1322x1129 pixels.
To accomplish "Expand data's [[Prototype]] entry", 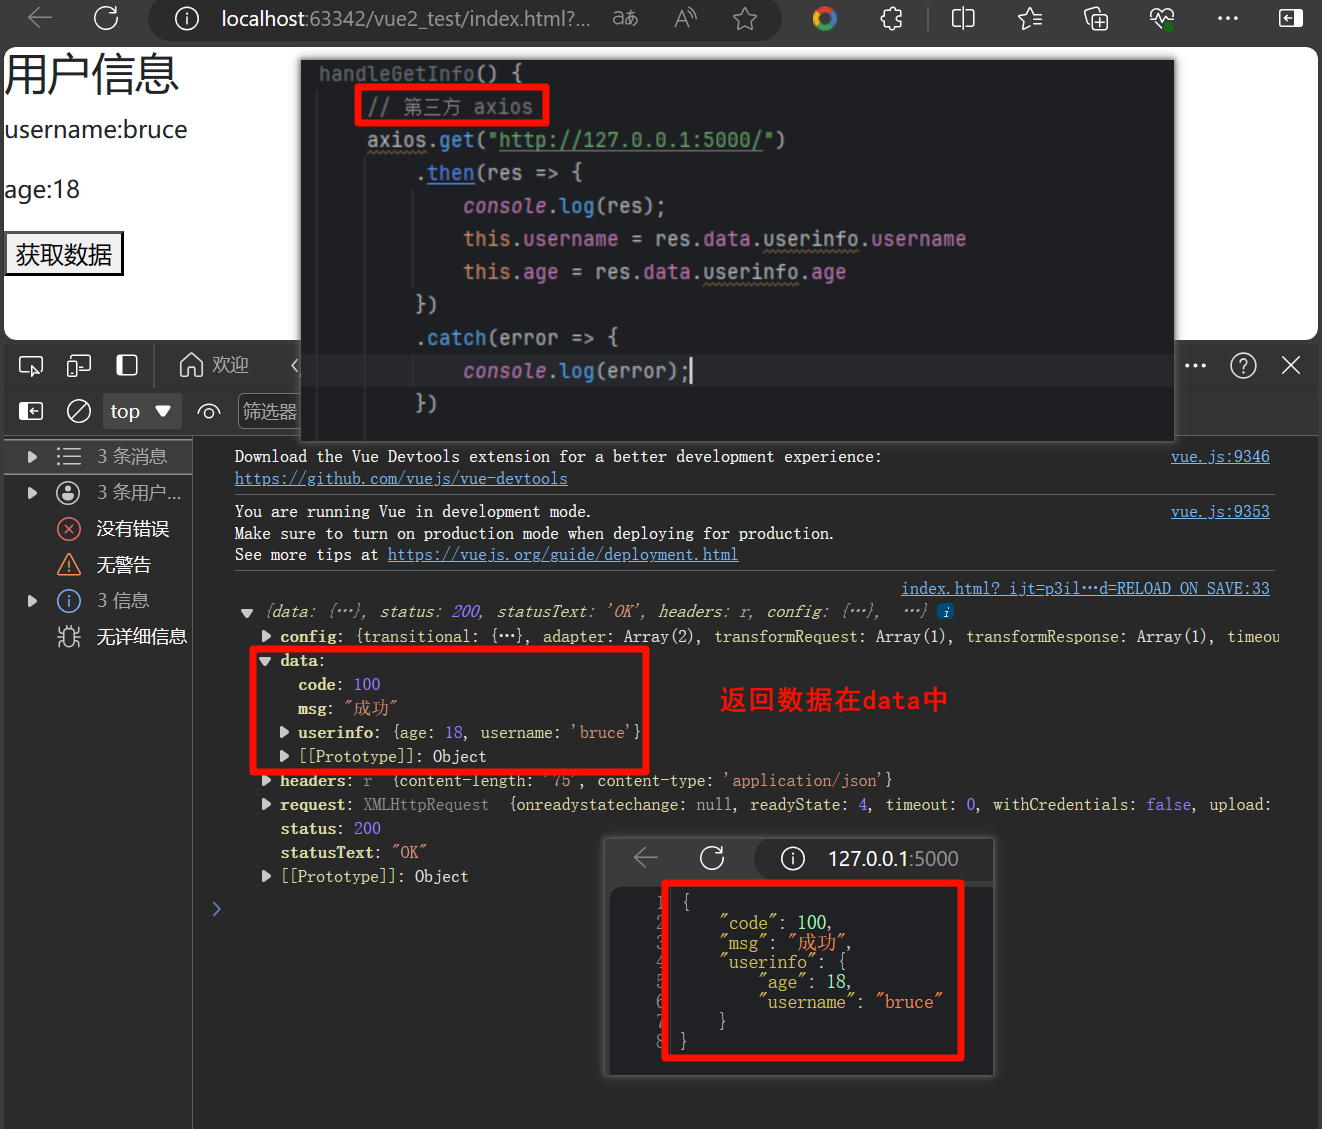I will (x=285, y=756).
